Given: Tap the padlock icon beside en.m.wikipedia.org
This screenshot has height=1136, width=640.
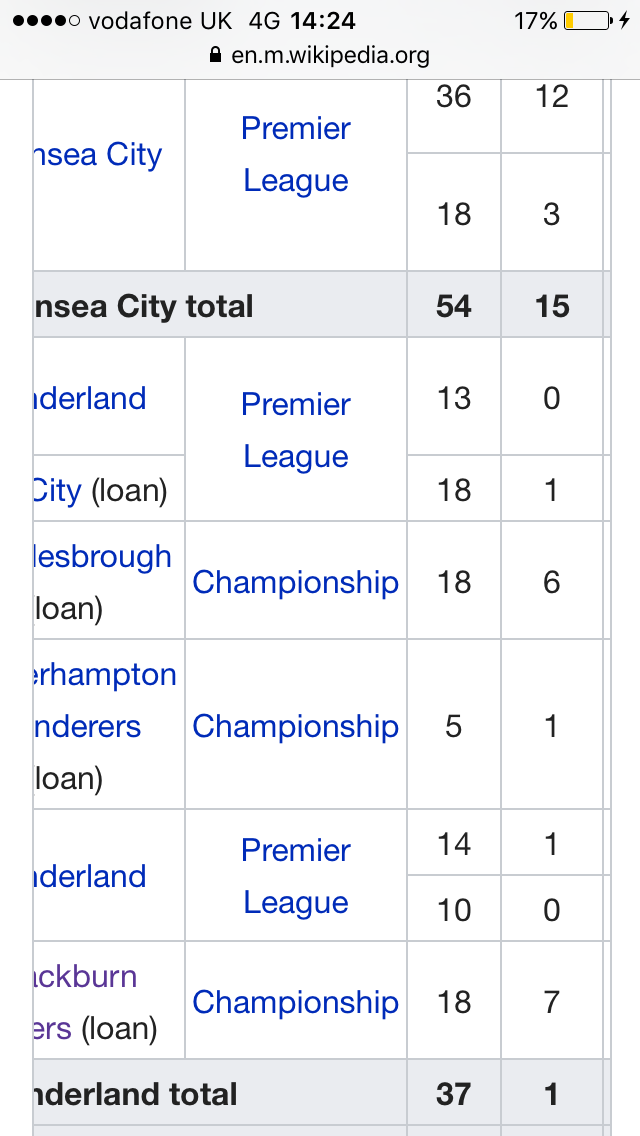Looking at the screenshot, I should click(x=215, y=55).
